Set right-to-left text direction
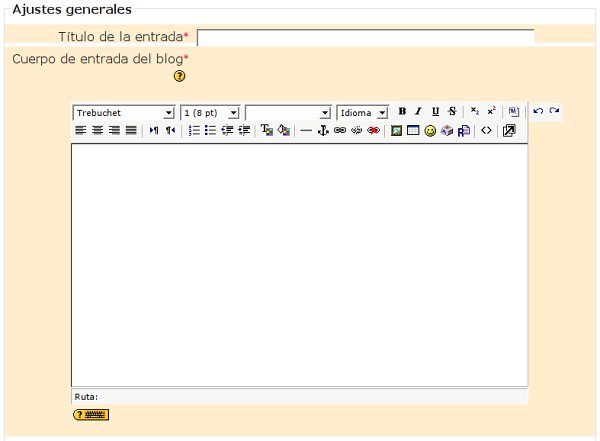Viewport: 600px width, 441px height. tap(170, 131)
